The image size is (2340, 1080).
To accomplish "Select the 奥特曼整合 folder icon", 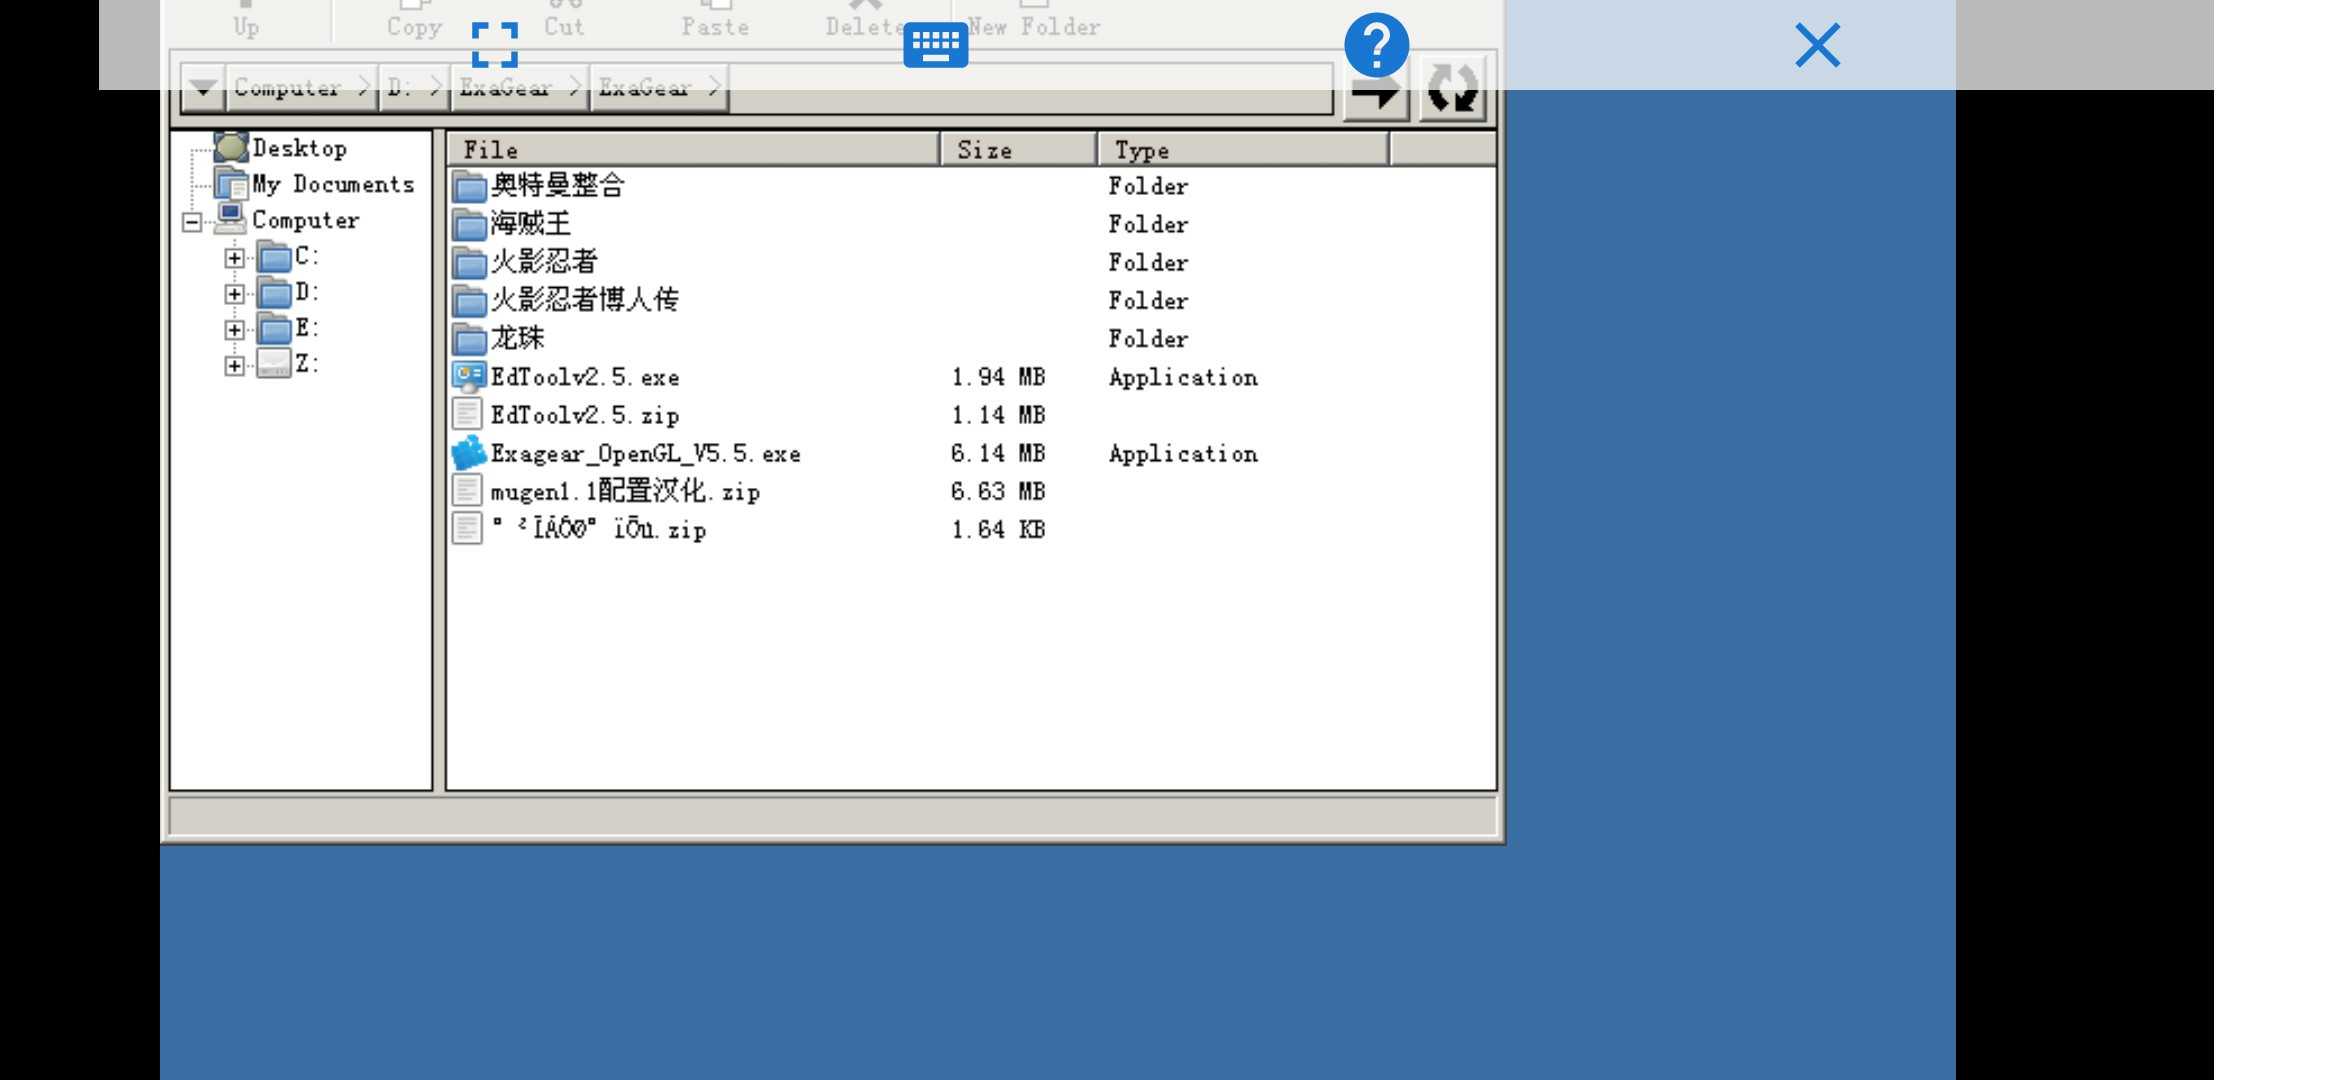I will click(469, 186).
